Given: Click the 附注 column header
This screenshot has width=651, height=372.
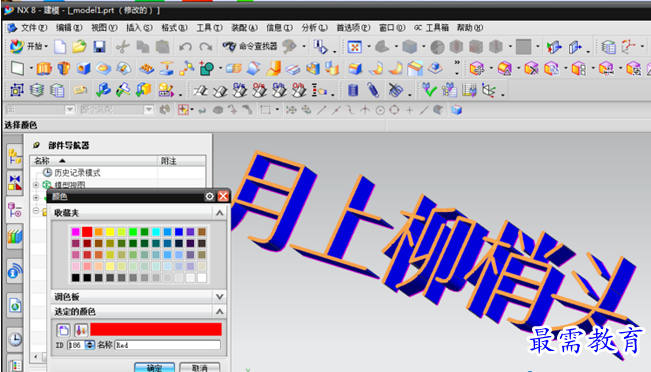Looking at the screenshot, I should pyautogui.click(x=181, y=161).
